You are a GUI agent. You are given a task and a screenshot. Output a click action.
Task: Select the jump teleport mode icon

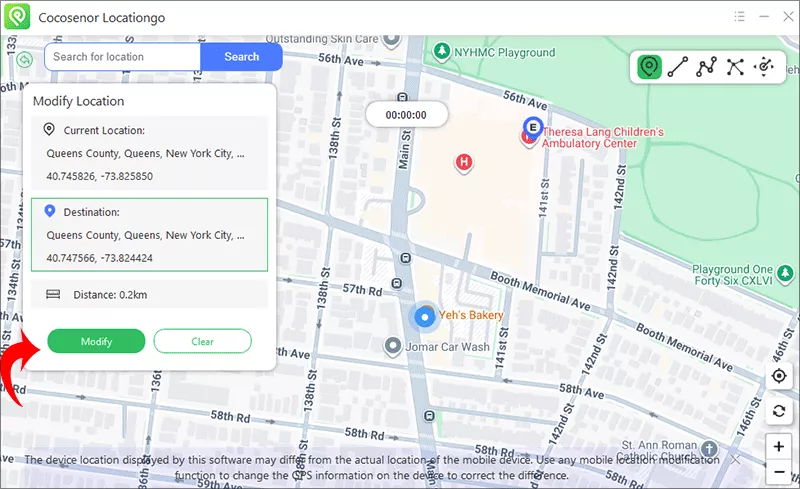[735, 67]
